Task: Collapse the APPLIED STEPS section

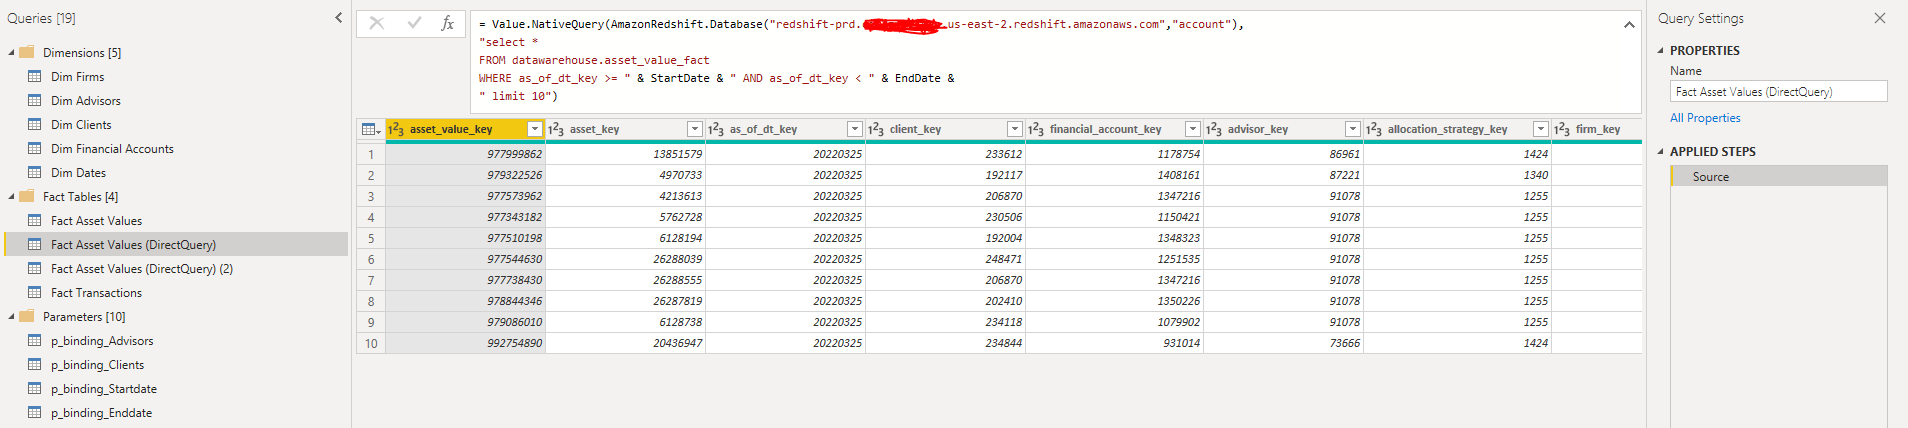Action: tap(1661, 151)
